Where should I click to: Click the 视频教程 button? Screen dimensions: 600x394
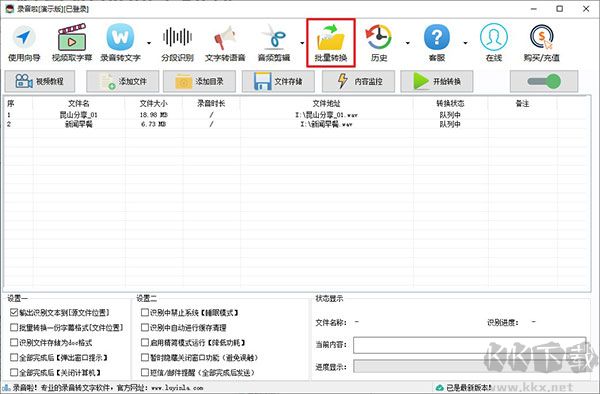(40, 81)
